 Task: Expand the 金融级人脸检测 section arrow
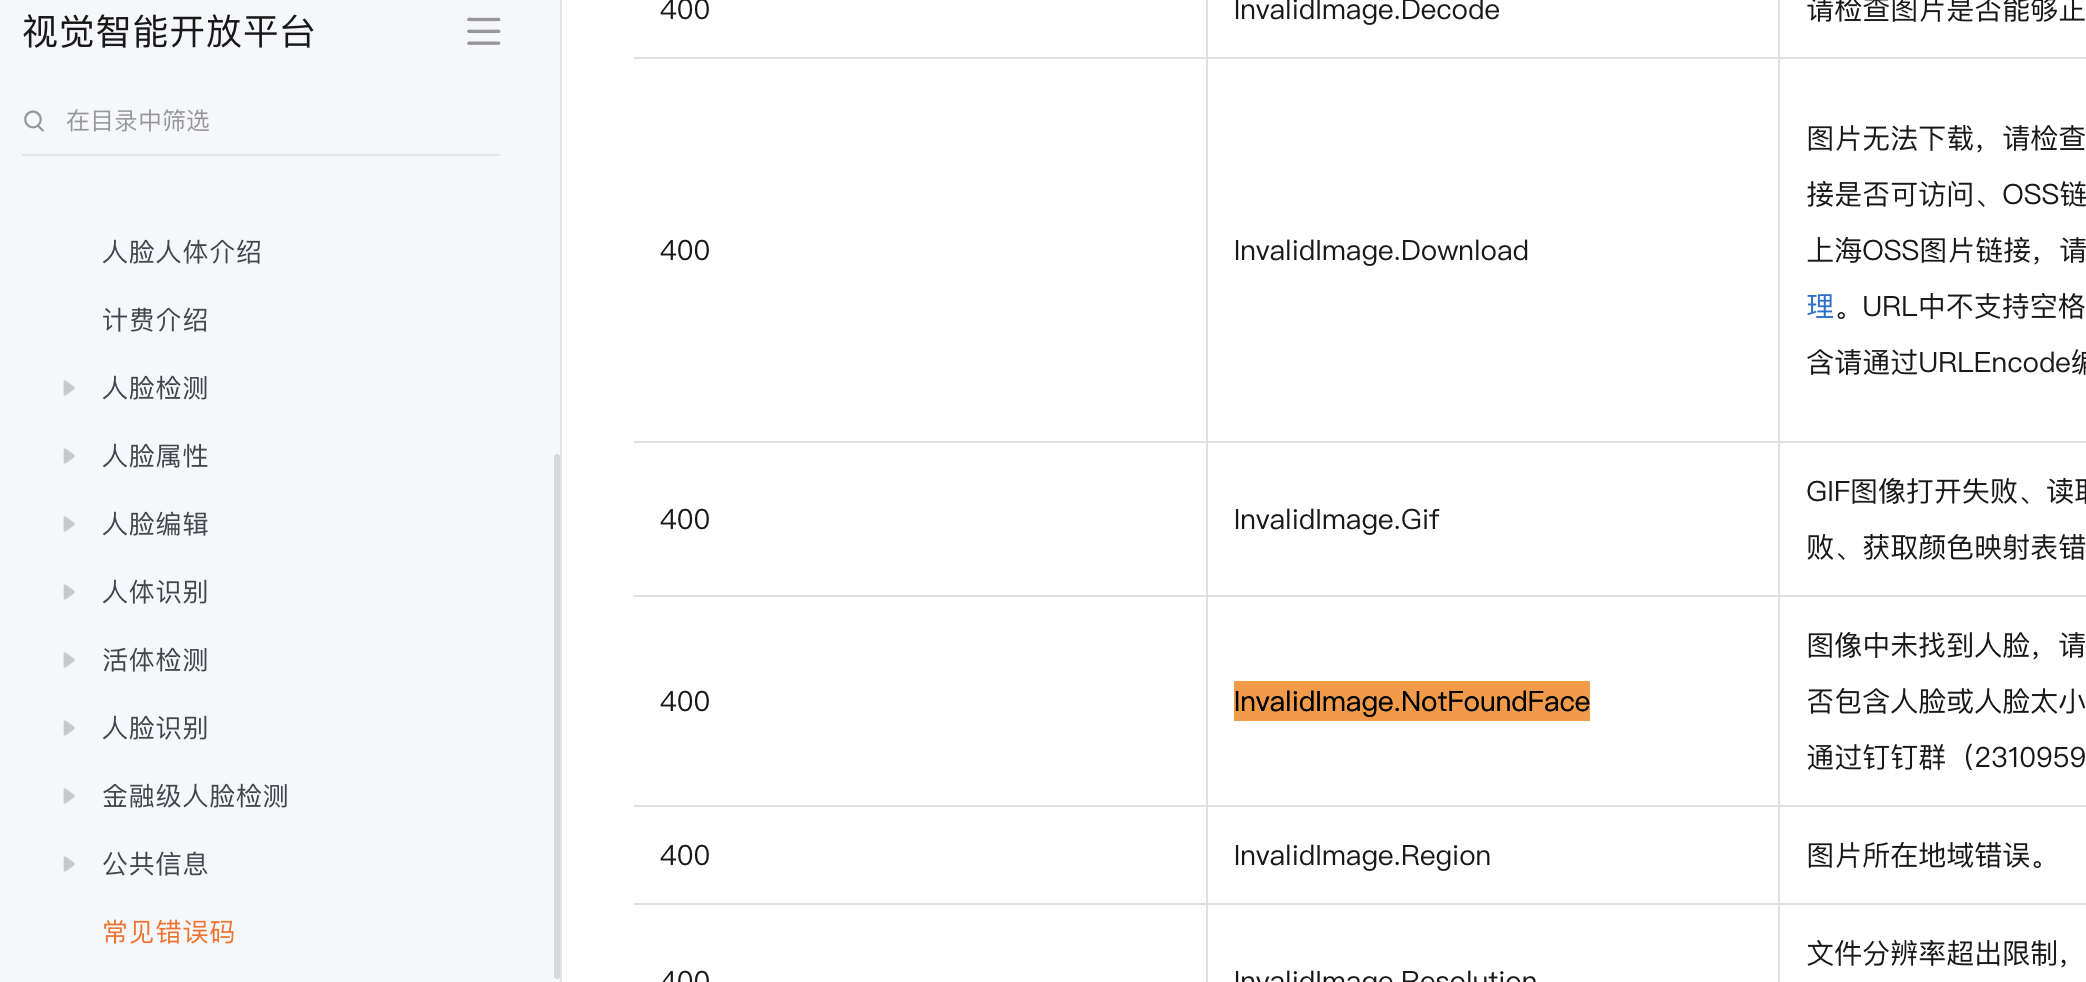click(69, 796)
